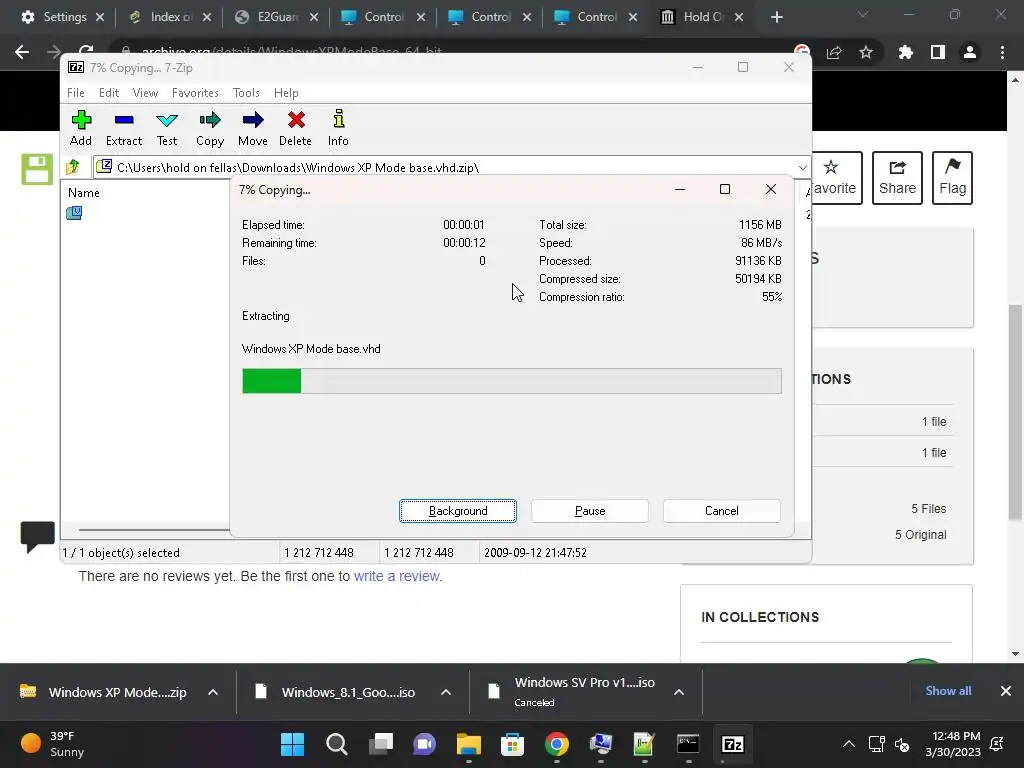
Task: Click the Test toolbar icon
Action: tap(167, 127)
